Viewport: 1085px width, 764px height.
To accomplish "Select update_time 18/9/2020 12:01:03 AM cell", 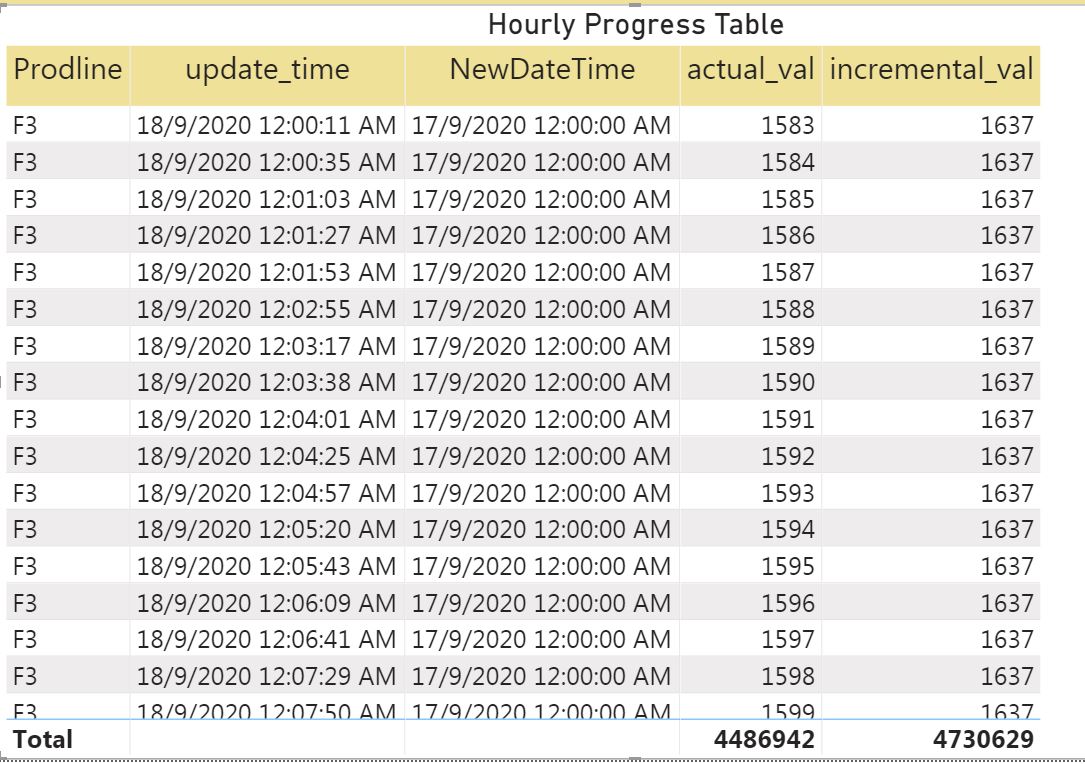I will click(266, 199).
